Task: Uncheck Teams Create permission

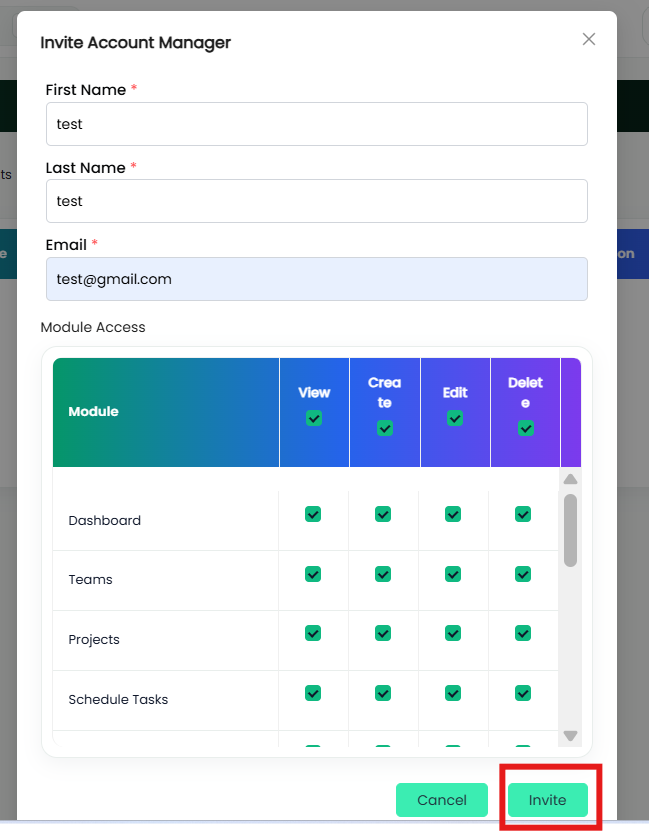Action: [383, 574]
